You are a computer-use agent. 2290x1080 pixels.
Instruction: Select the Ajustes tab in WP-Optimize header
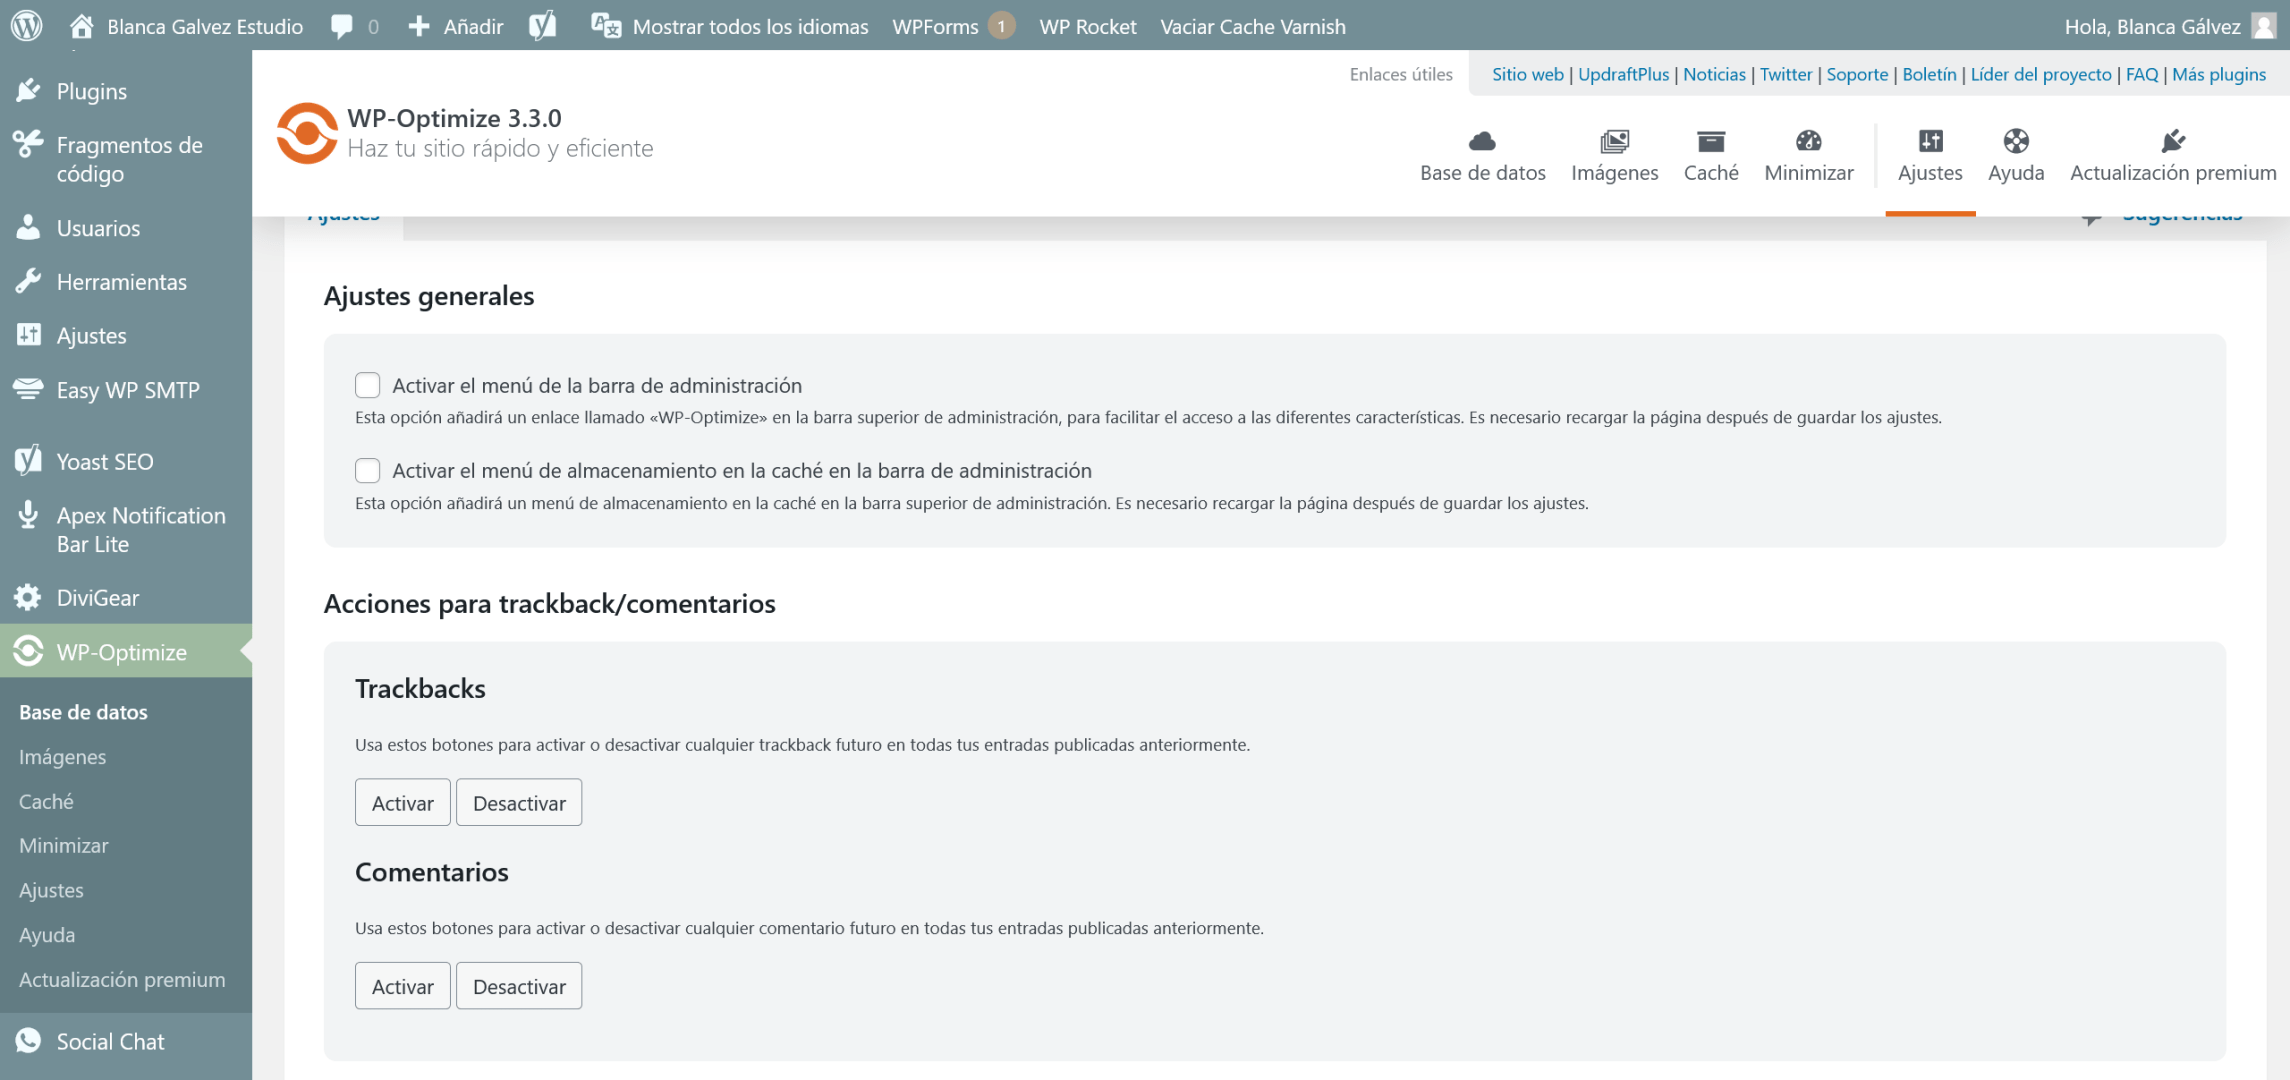point(1930,156)
